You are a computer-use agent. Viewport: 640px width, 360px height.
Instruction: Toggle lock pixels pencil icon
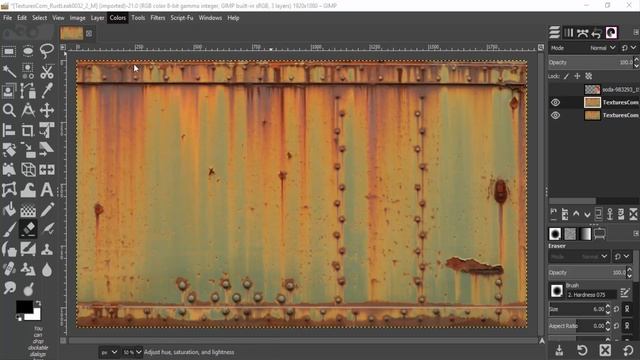[567, 76]
